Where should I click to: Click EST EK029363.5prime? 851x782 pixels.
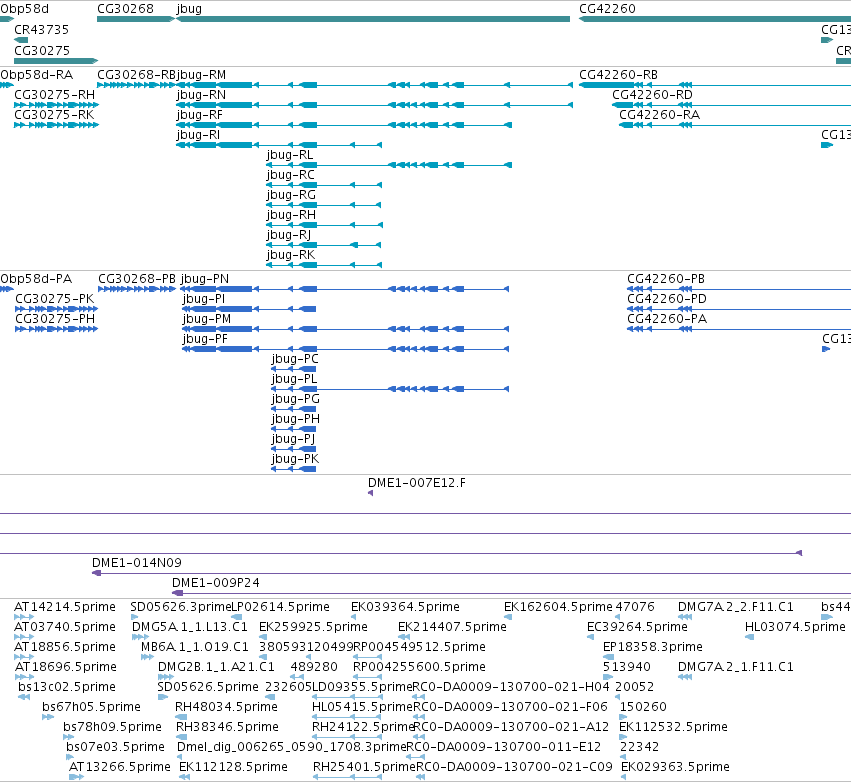click(x=675, y=767)
